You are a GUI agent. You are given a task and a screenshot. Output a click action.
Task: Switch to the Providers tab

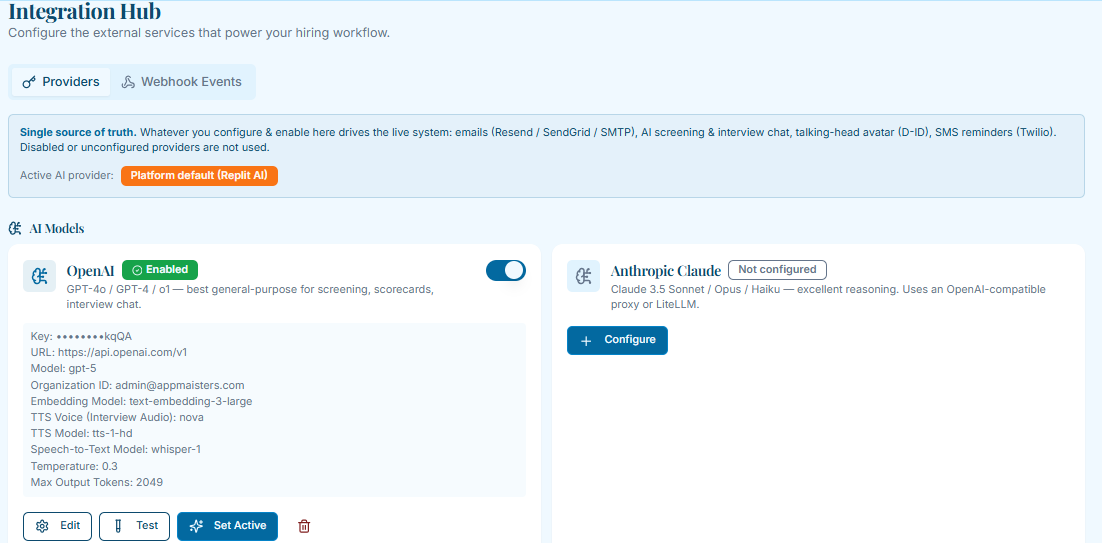click(x=61, y=82)
